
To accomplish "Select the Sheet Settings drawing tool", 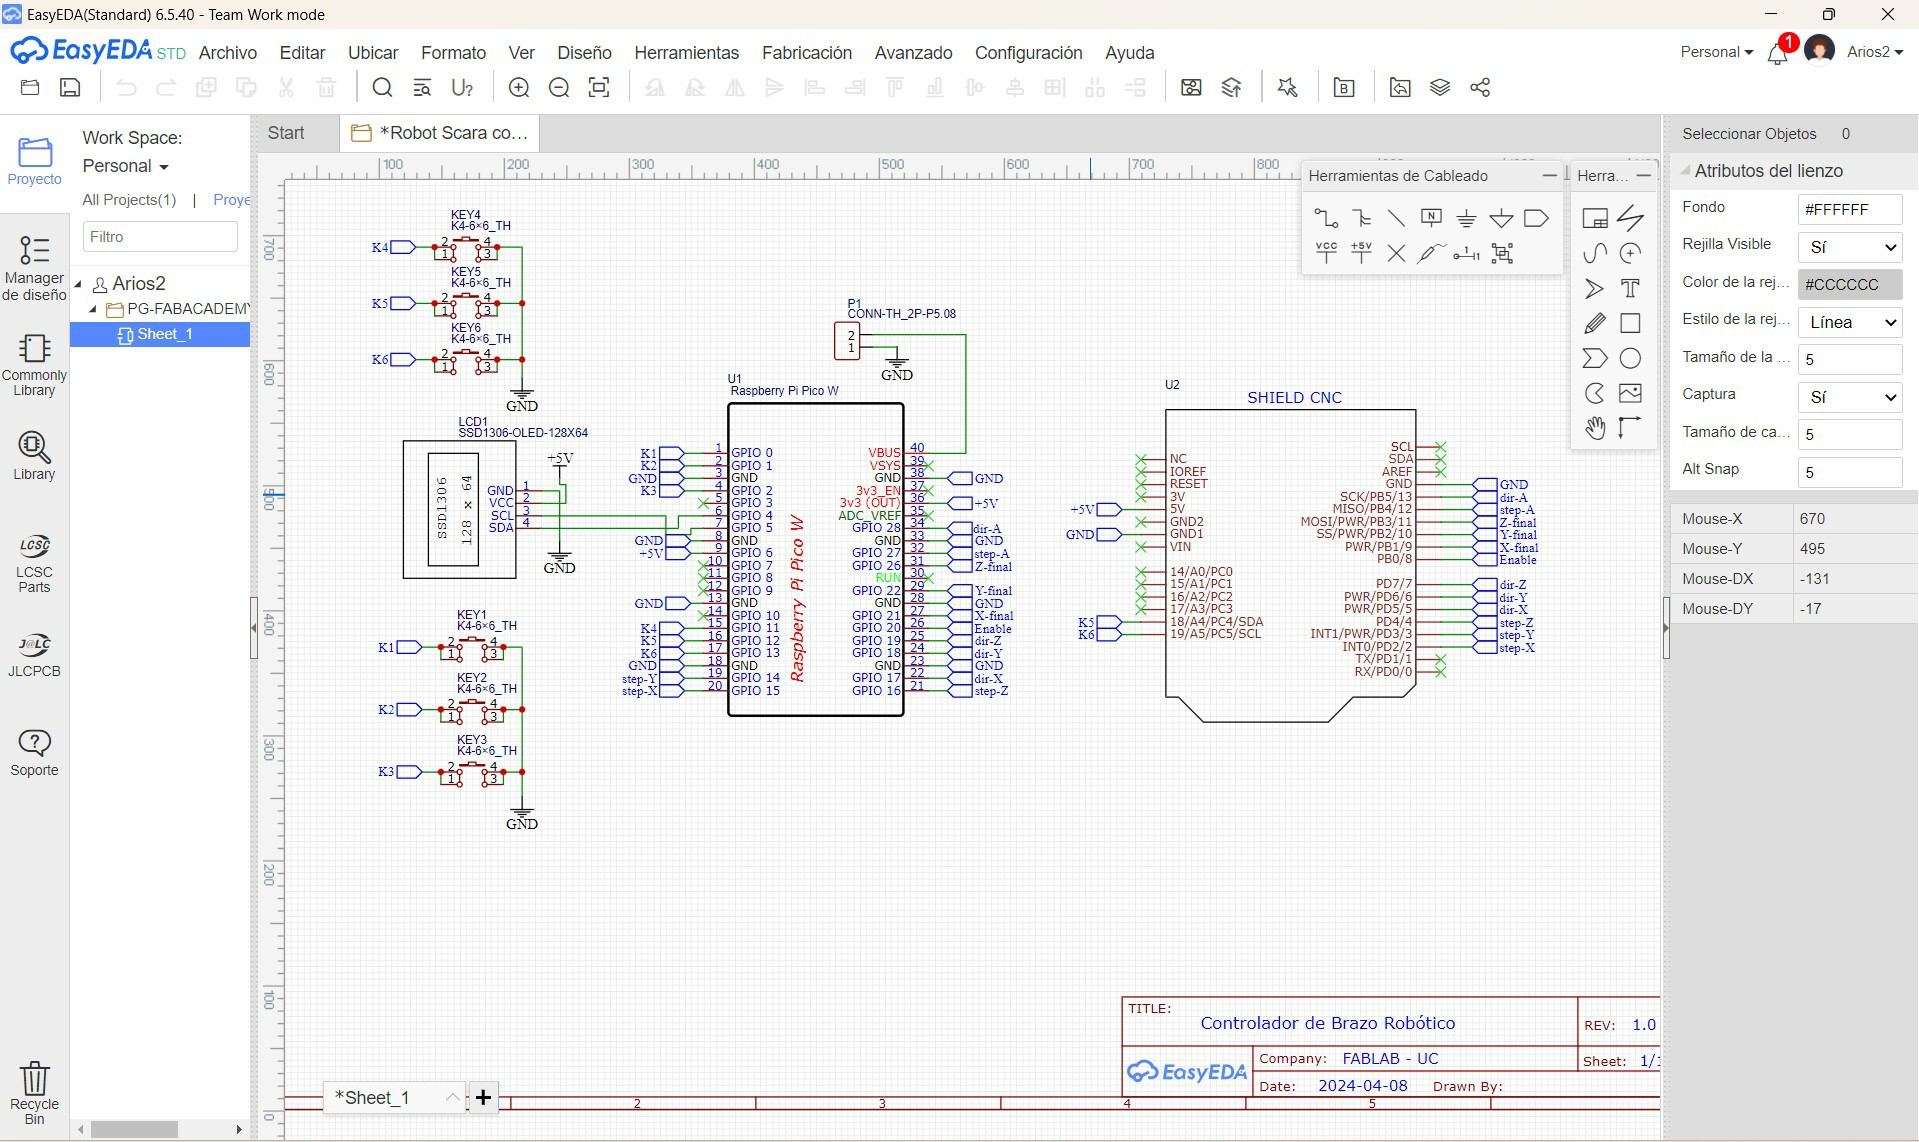I will (1595, 218).
